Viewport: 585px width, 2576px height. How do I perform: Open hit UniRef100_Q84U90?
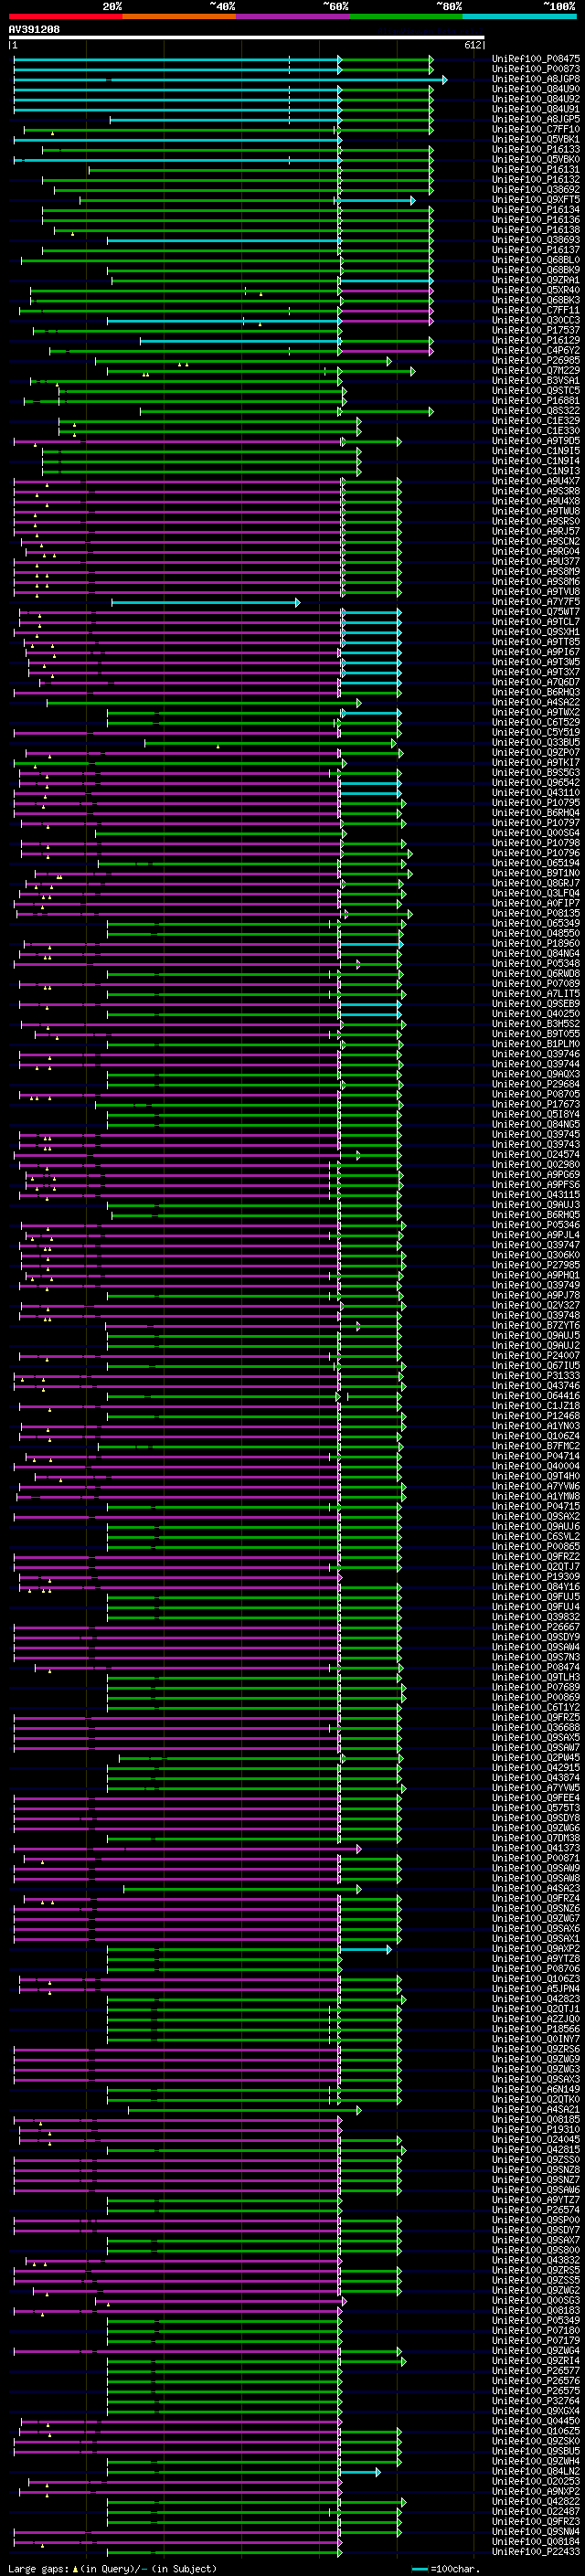(536, 89)
